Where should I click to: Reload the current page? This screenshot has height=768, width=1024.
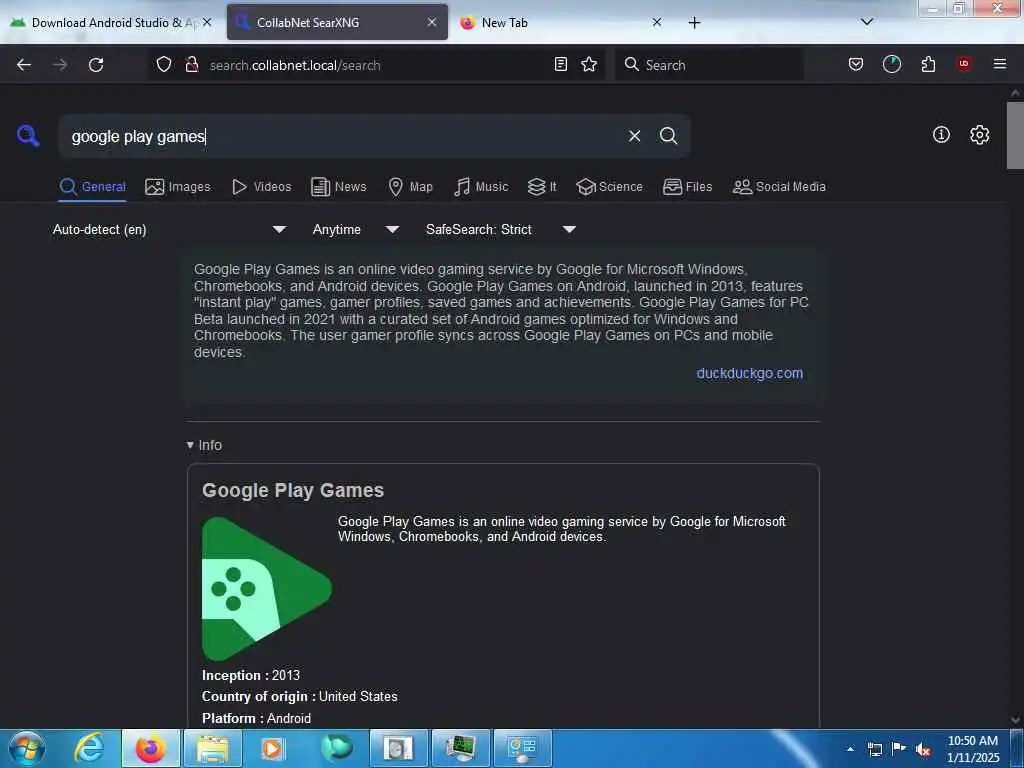click(96, 65)
